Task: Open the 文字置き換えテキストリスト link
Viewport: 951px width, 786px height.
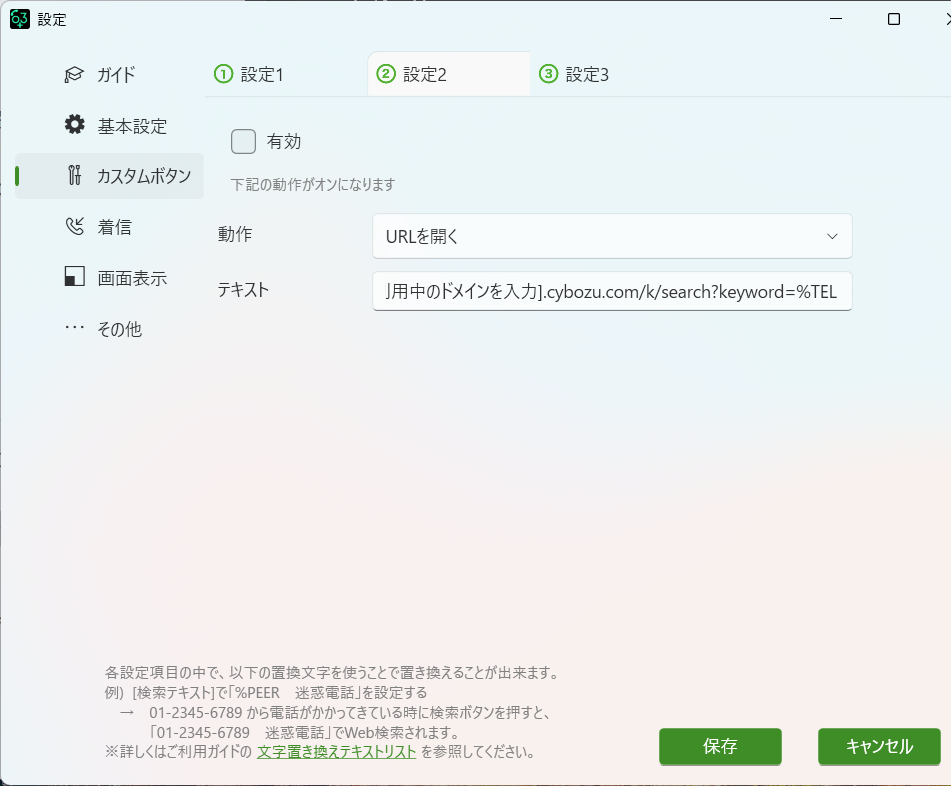Action: 336,751
